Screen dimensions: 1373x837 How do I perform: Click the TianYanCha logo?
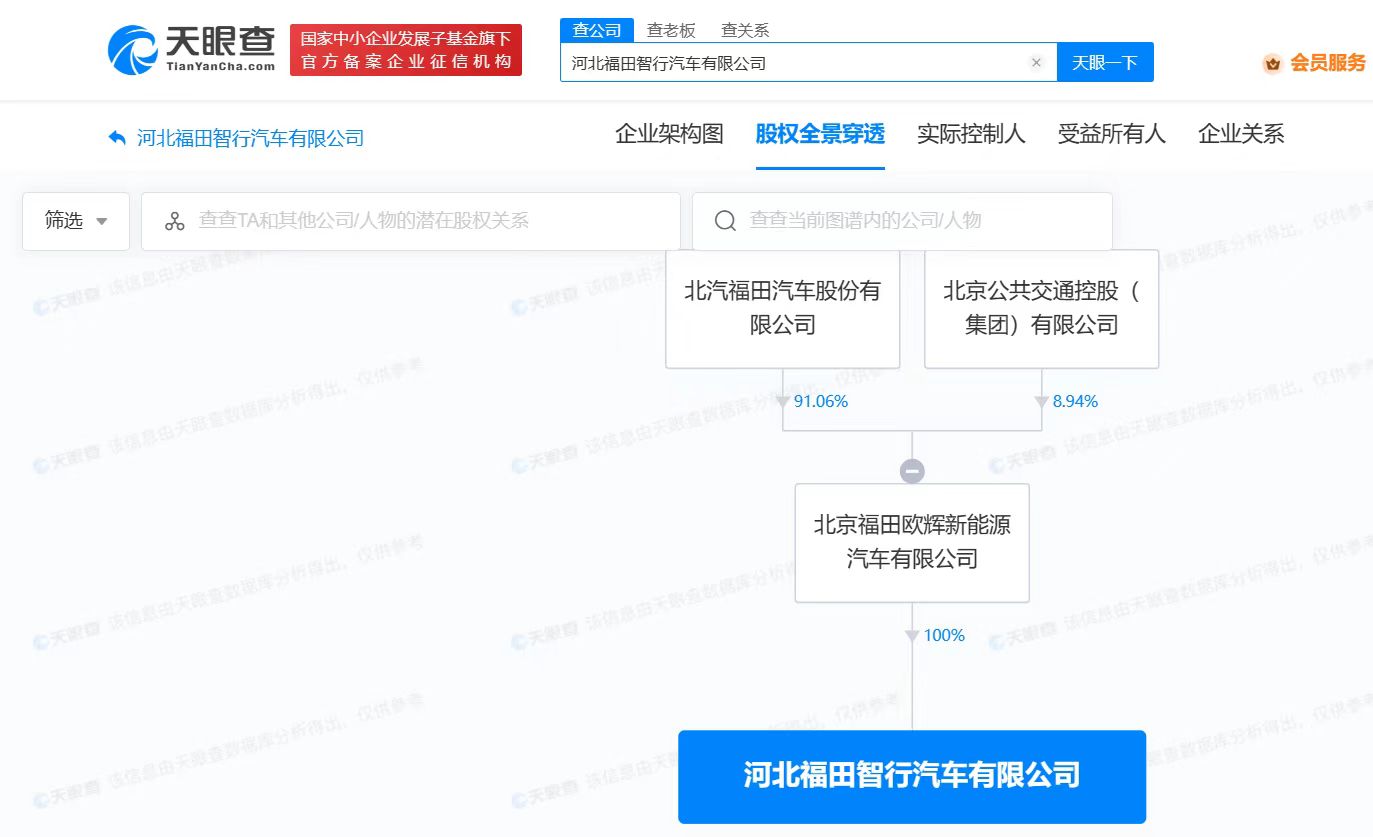click(x=192, y=50)
